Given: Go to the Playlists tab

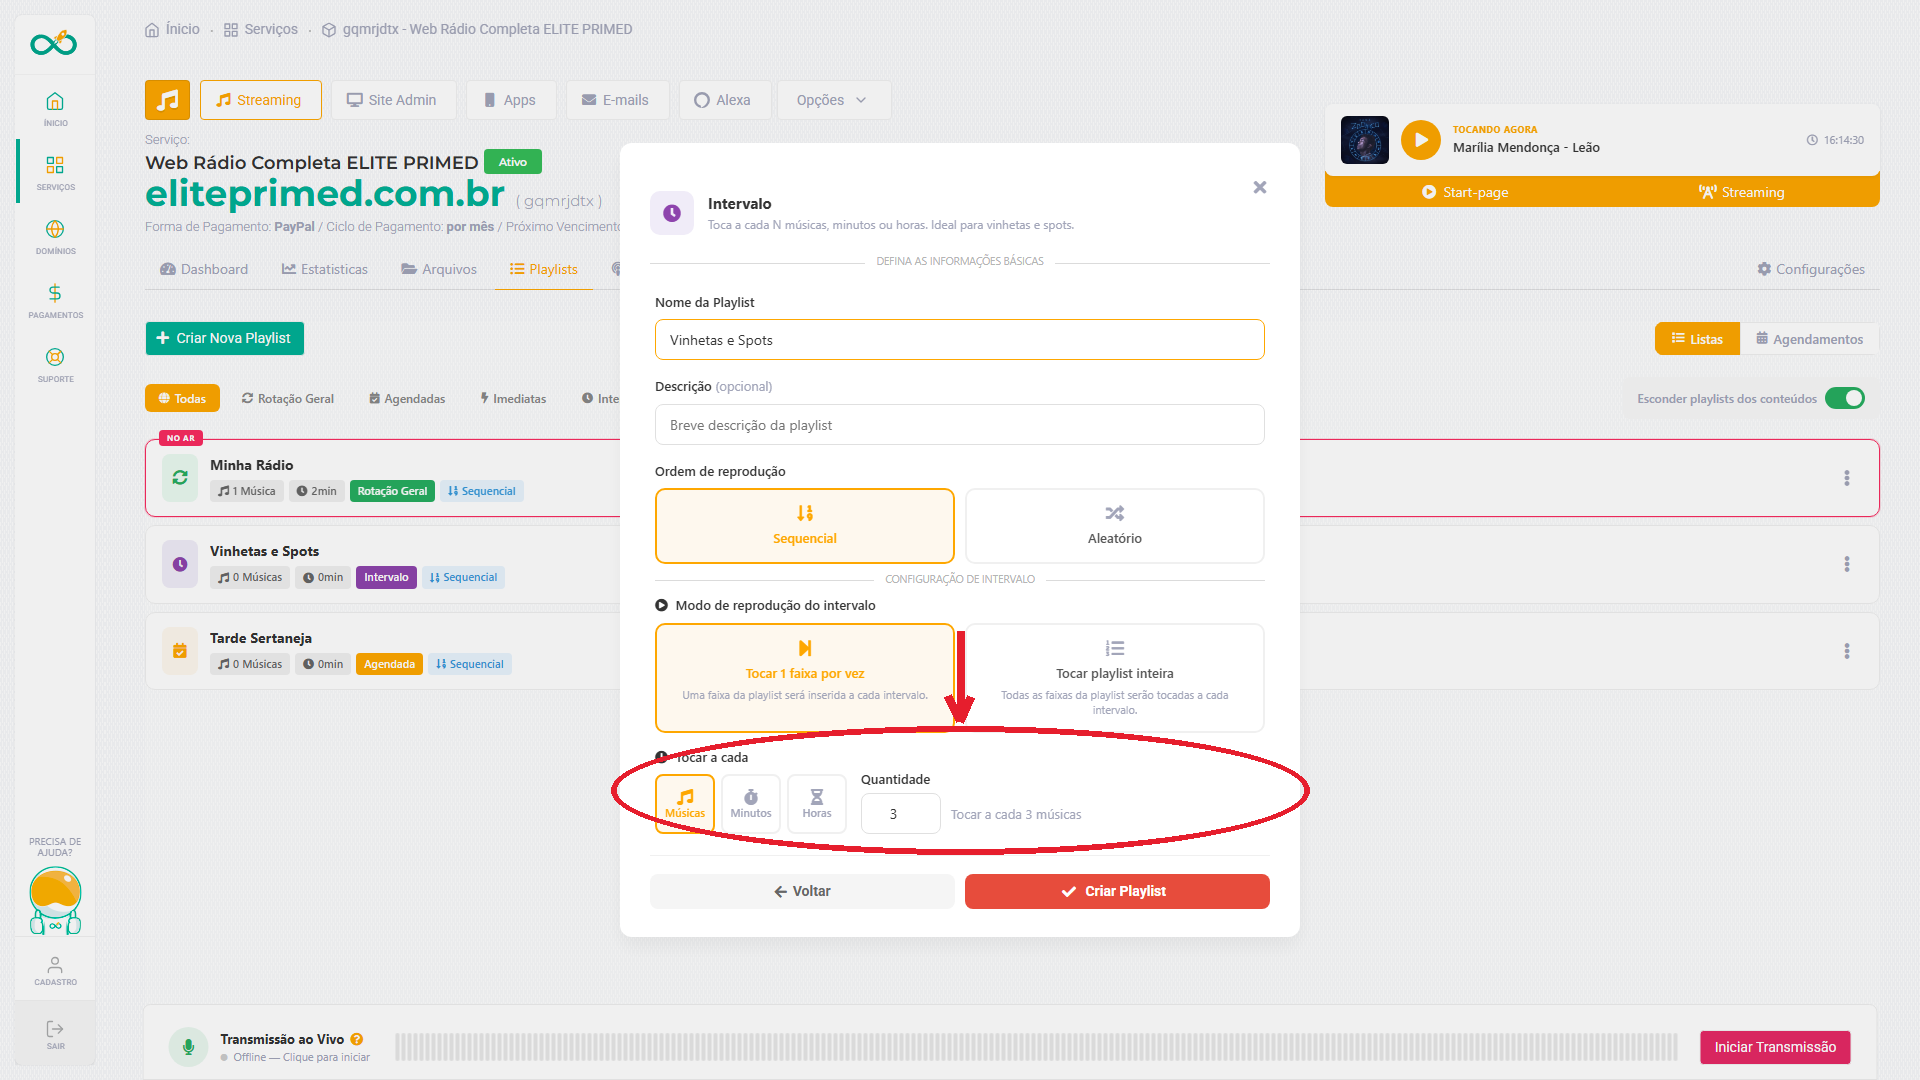Looking at the screenshot, I should (544, 269).
